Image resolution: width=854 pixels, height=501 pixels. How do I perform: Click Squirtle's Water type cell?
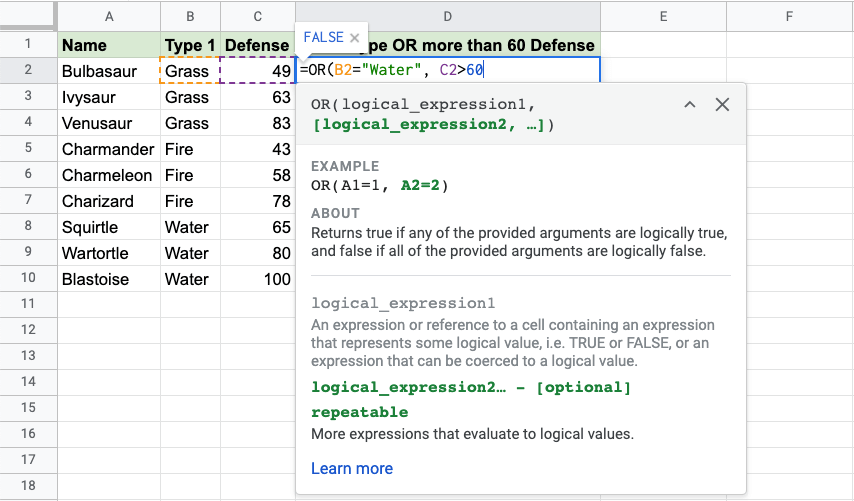[x=189, y=227]
